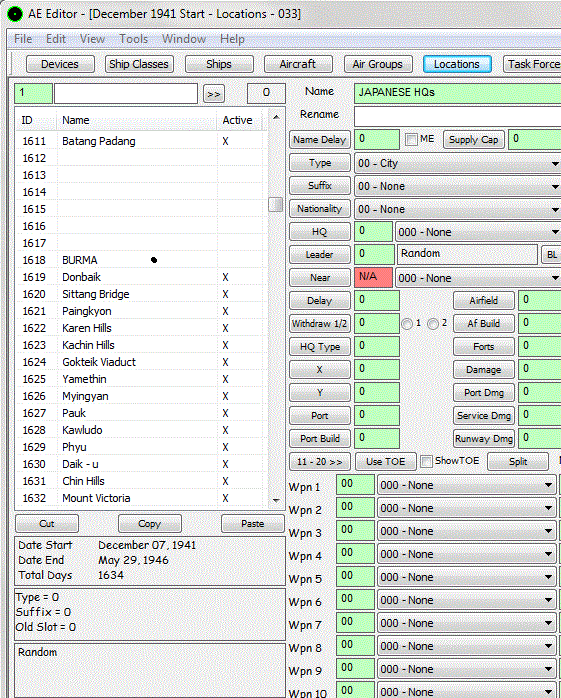This screenshot has width=561, height=698.
Task: Open the Air Groups editor
Action: click(x=378, y=64)
